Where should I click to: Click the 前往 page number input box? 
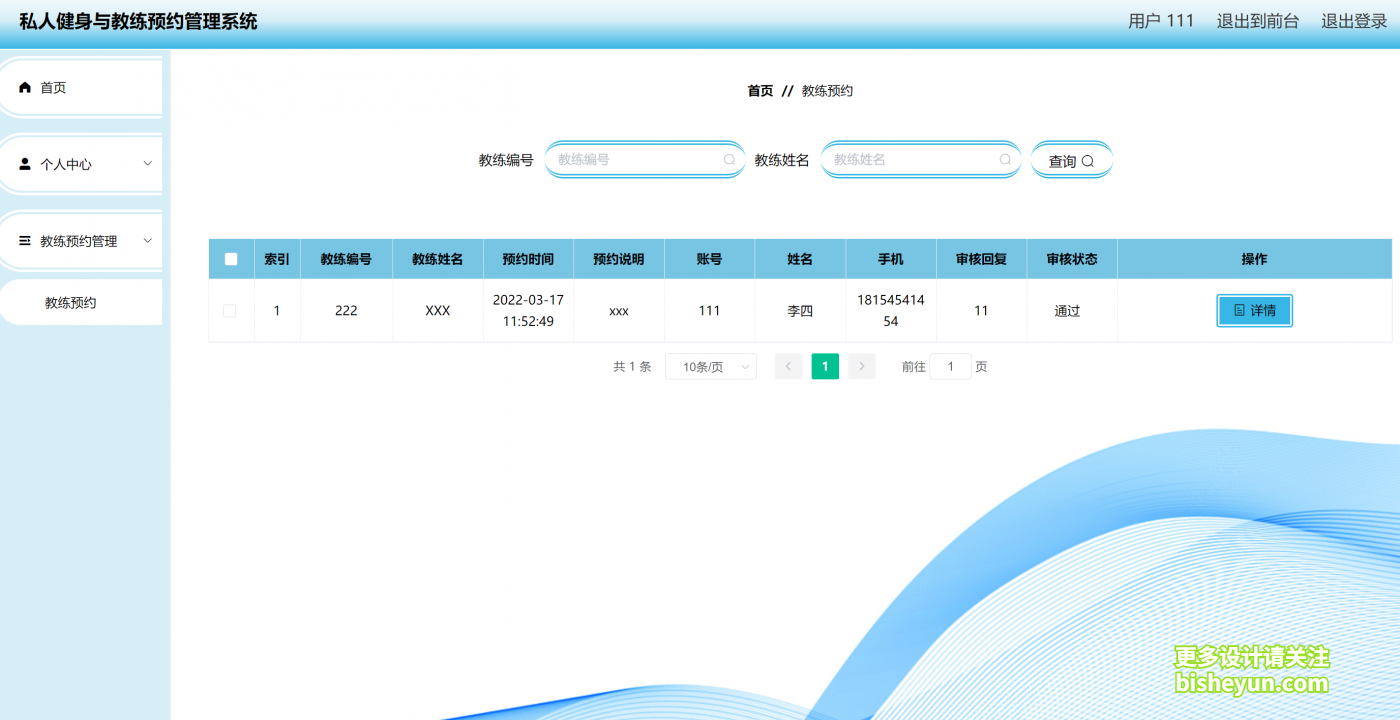[x=951, y=366]
